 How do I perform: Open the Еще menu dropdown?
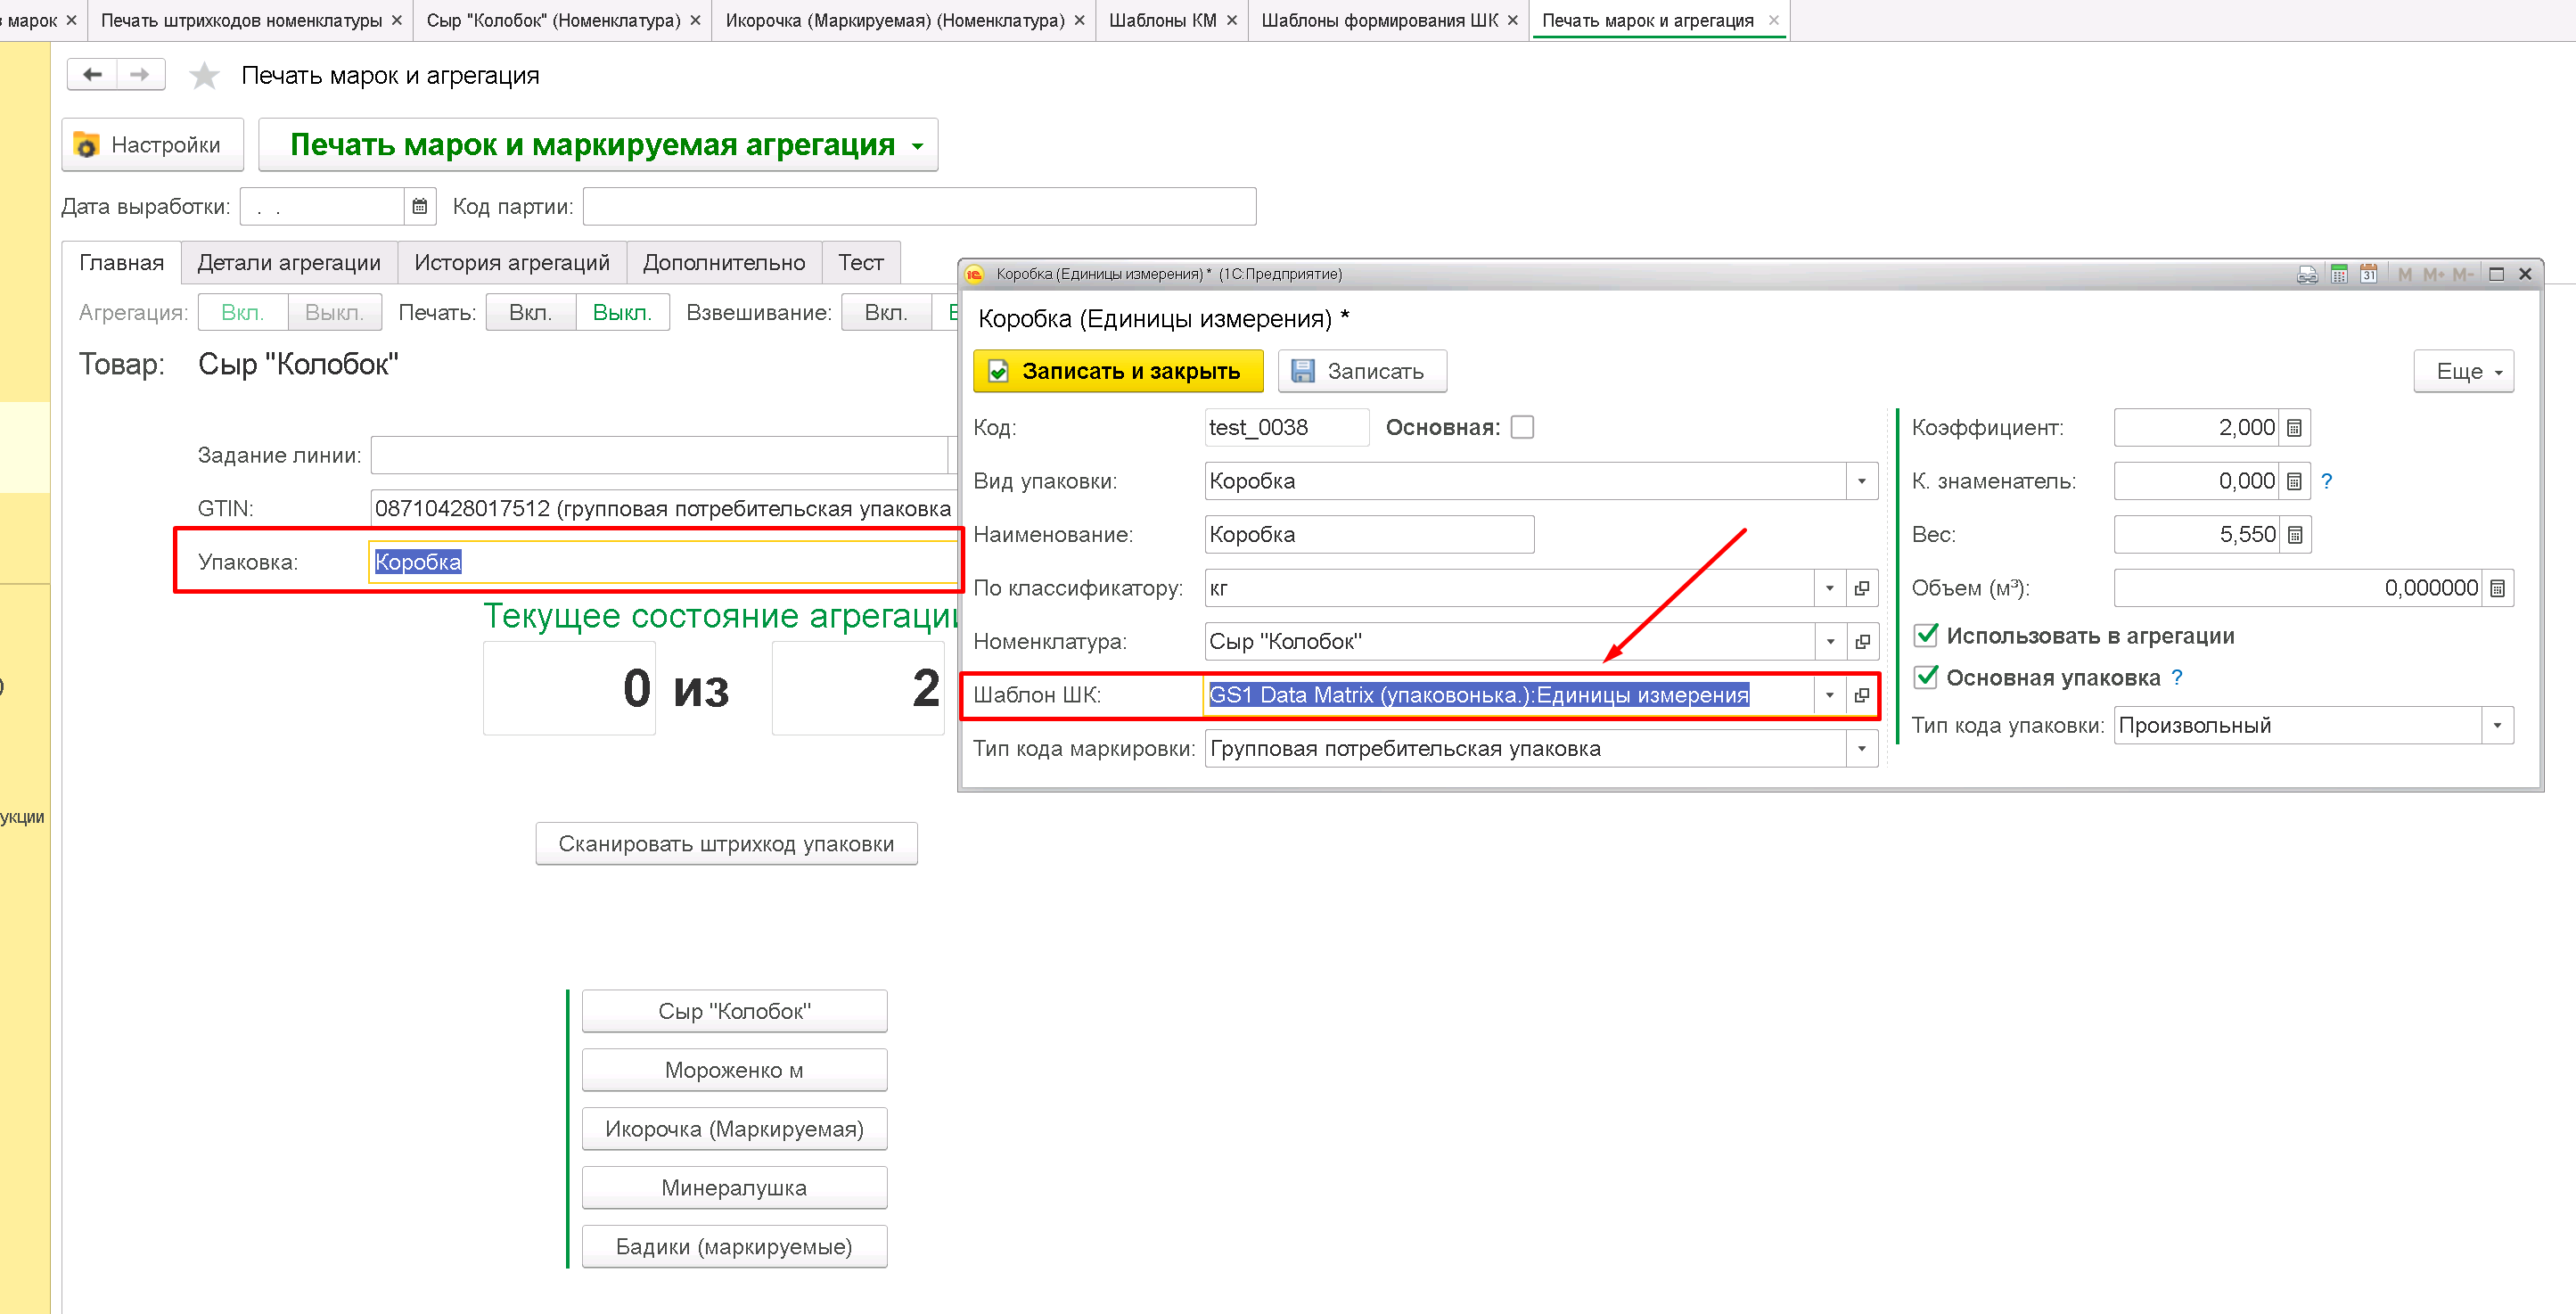click(2464, 371)
